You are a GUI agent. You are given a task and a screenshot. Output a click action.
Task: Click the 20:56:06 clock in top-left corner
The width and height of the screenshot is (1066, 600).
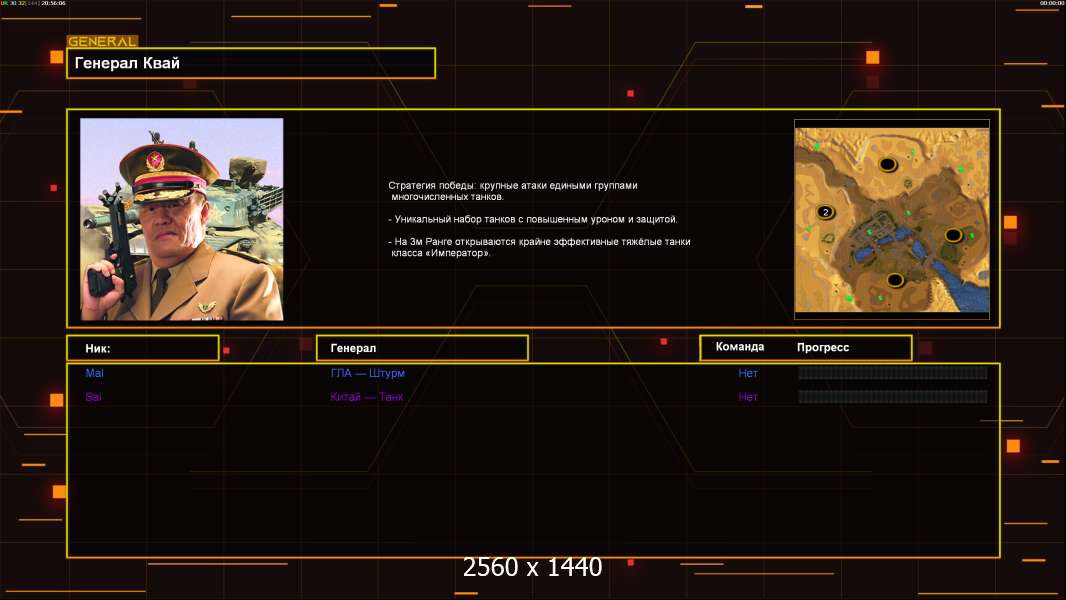53,4
